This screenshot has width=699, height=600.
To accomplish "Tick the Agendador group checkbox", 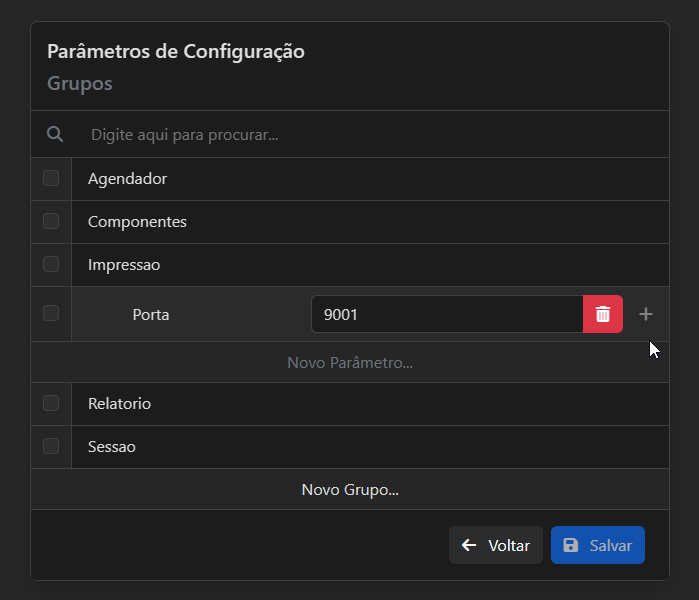I will (x=51, y=179).
